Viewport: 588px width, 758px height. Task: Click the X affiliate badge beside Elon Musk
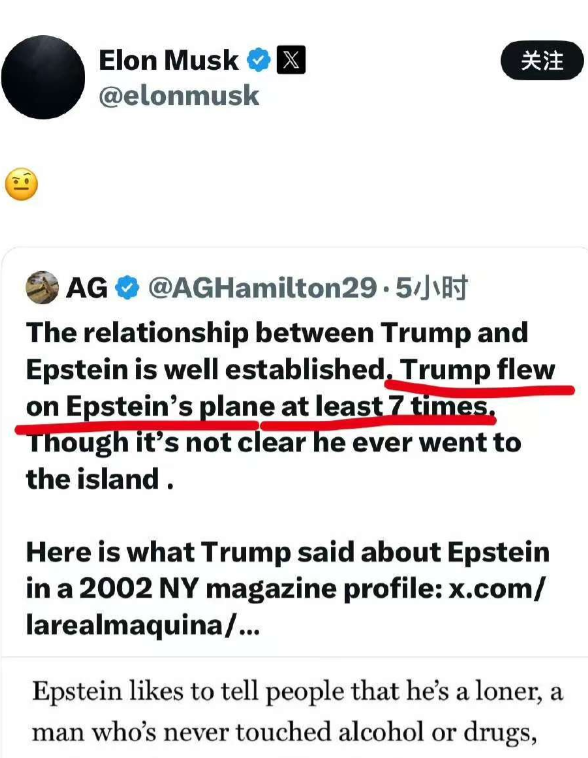tap(291, 60)
